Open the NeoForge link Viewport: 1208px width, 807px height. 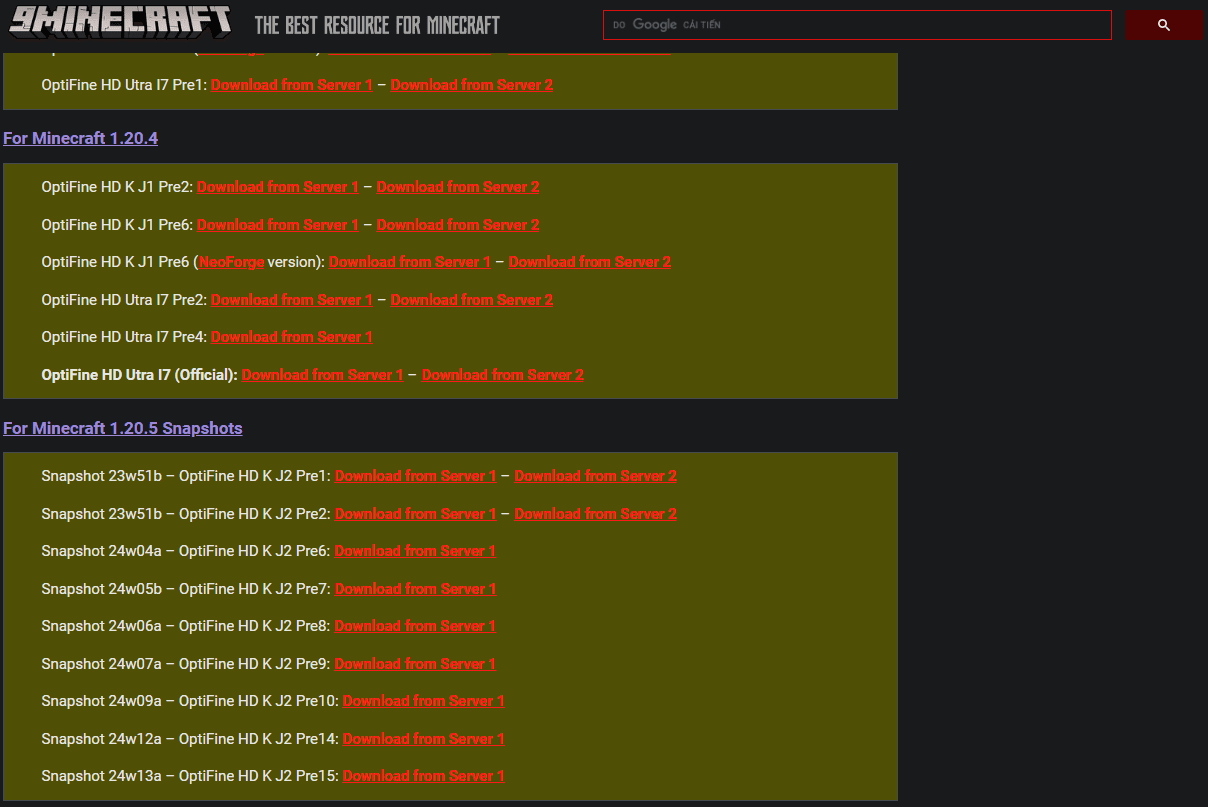tap(232, 262)
